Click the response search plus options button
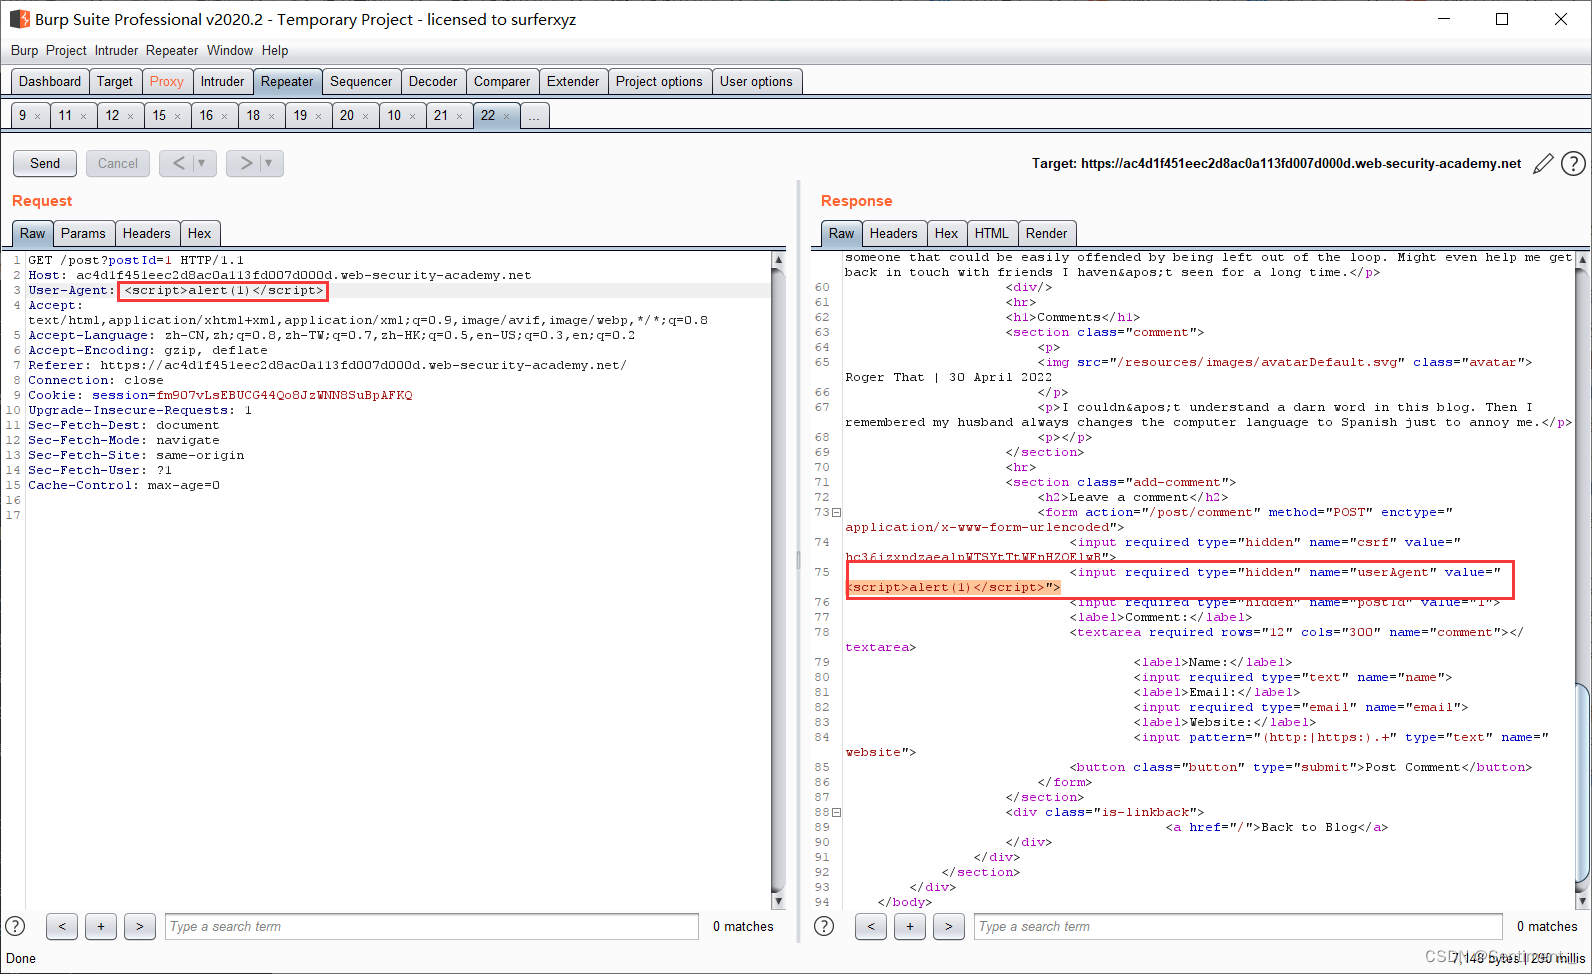The height and width of the screenshot is (974, 1592). pos(910,926)
